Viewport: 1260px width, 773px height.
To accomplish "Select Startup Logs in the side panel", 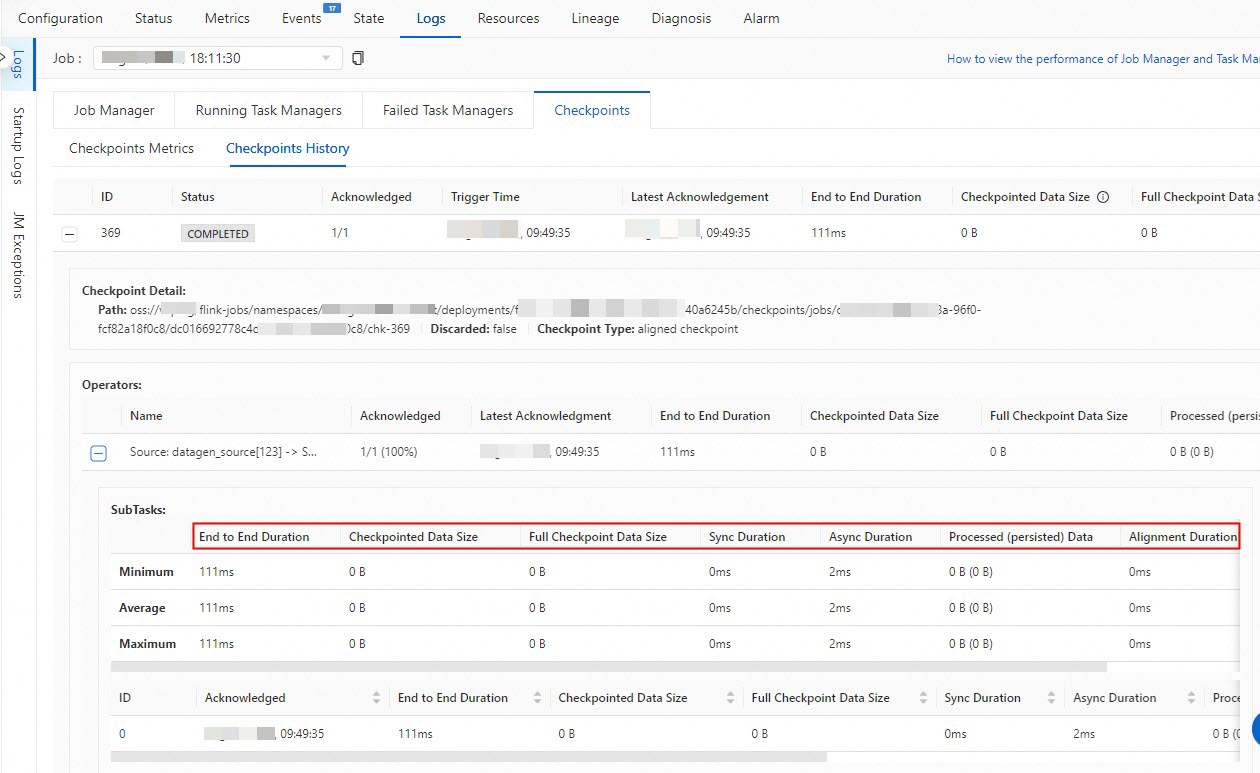I will 17,146.
